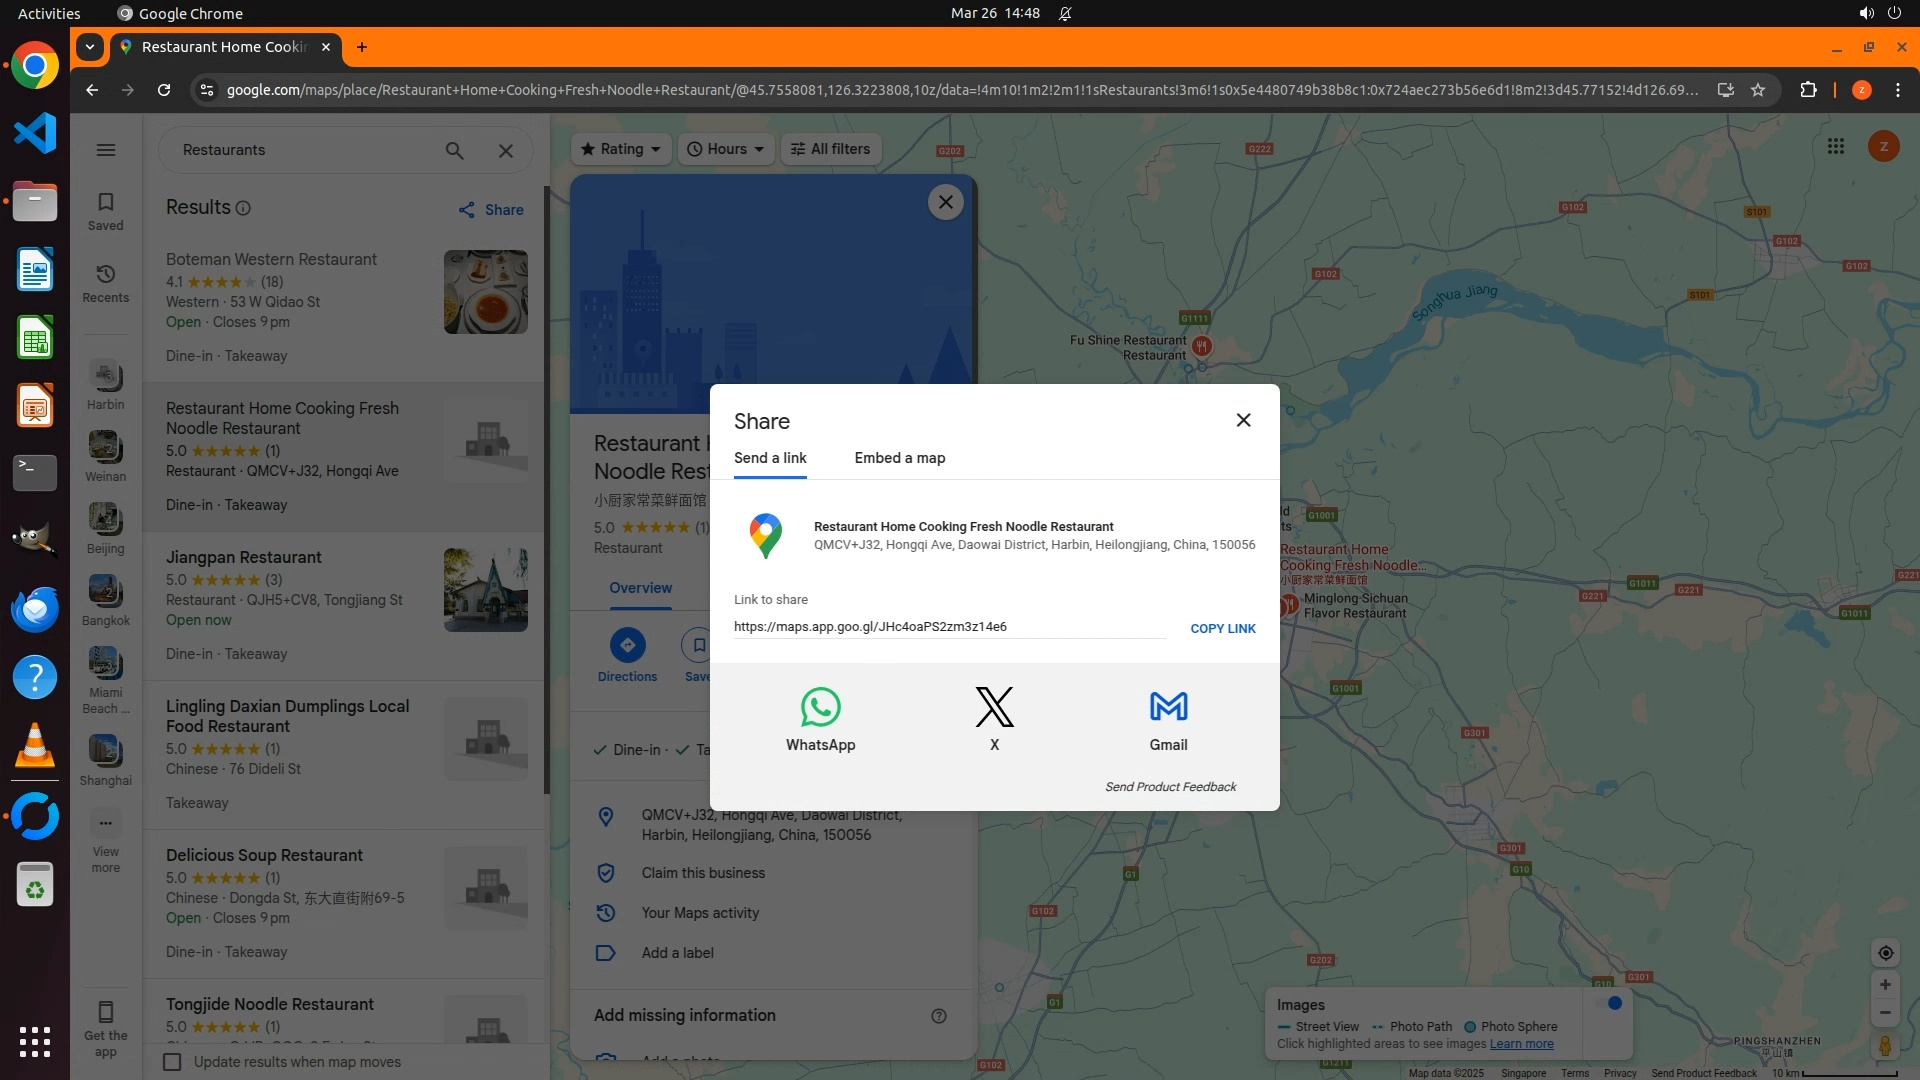Switch to Embed a map tab
The height and width of the screenshot is (1080, 1920).
tap(899, 458)
